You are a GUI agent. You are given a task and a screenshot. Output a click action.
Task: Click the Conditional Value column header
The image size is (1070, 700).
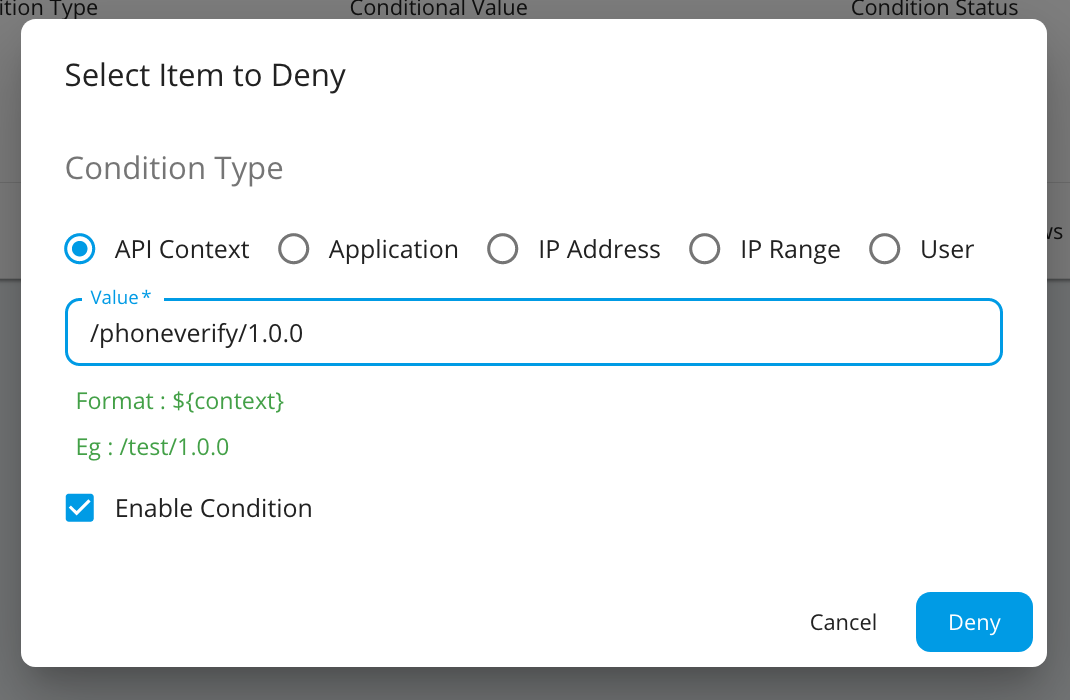click(x=439, y=9)
